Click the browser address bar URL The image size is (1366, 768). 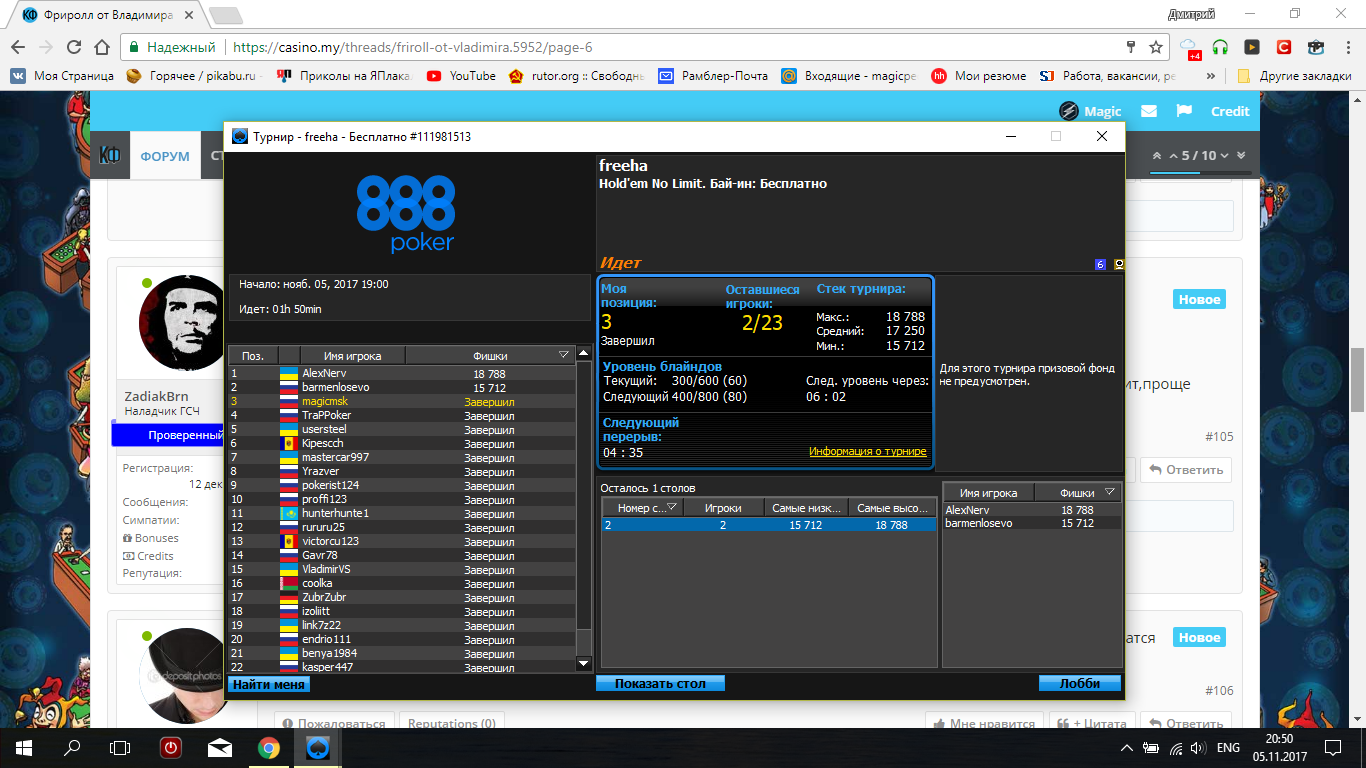411,47
